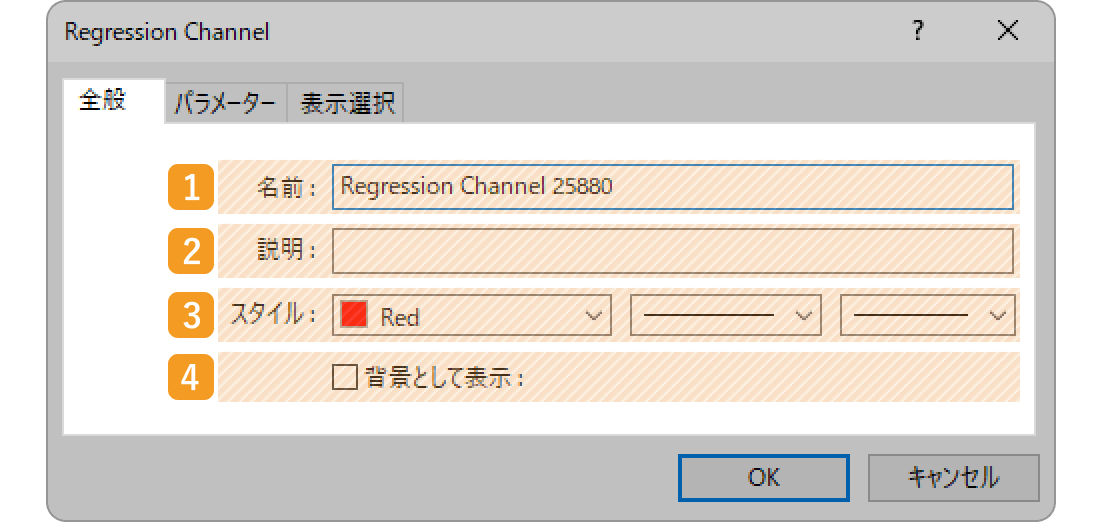The image size is (1100, 522).
Task: Click the question mark help icon
Action: [x=917, y=32]
